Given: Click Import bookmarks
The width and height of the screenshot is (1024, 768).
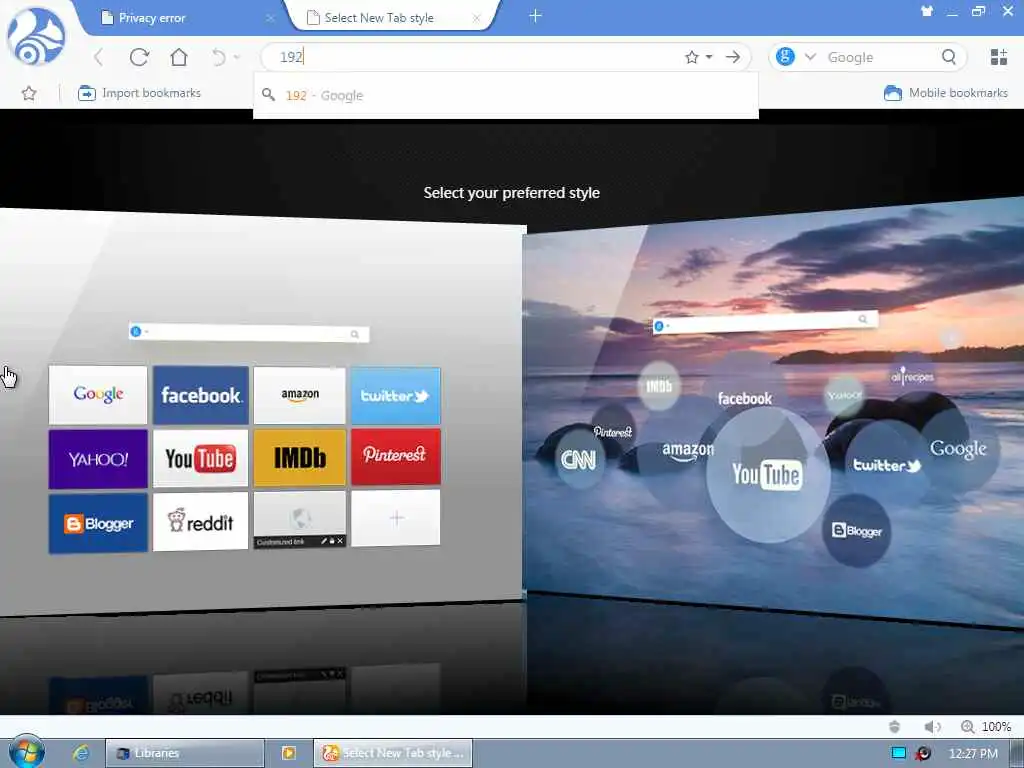Looking at the screenshot, I should coord(139,93).
